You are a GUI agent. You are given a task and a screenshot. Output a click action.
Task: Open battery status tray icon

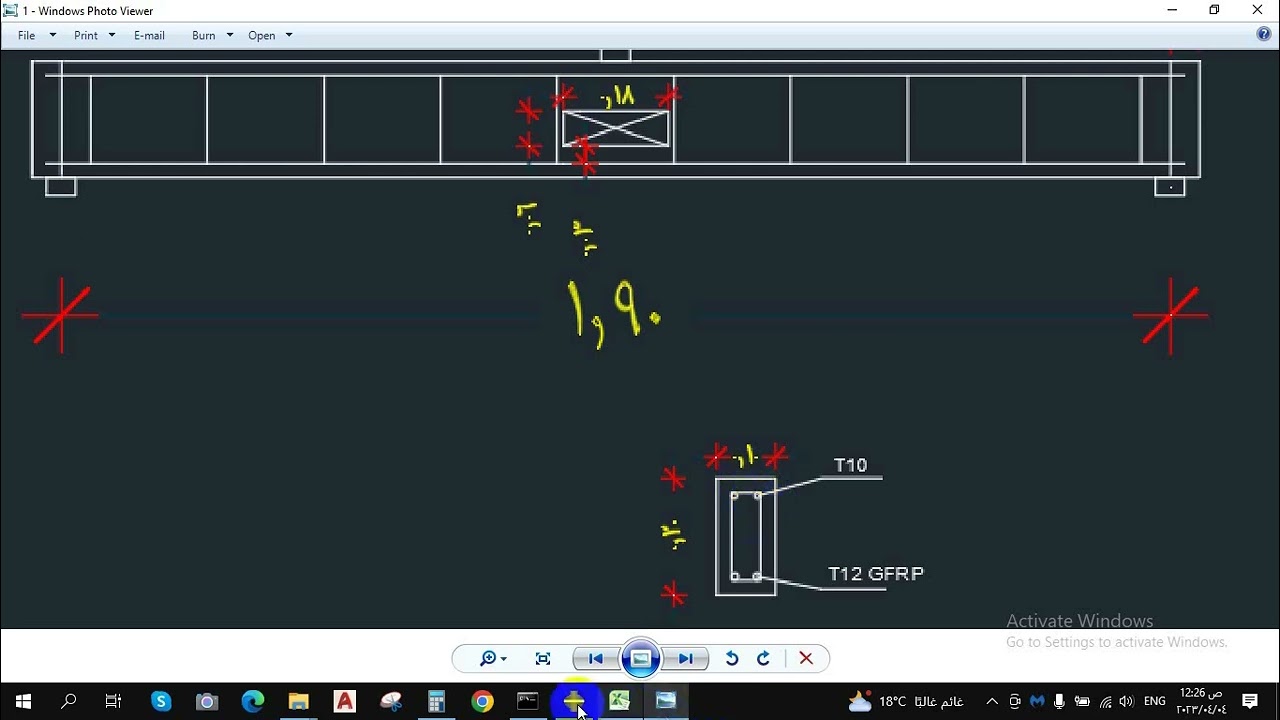1082,702
